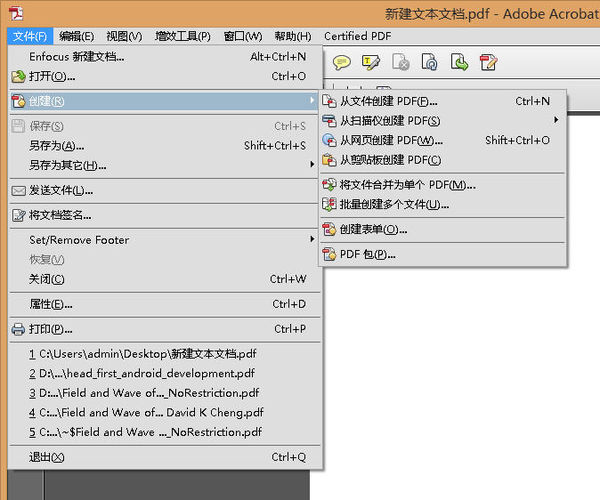Click the Ctrl+D shortcut label
Image resolution: width=600 pixels, height=500 pixels.
[289, 305]
